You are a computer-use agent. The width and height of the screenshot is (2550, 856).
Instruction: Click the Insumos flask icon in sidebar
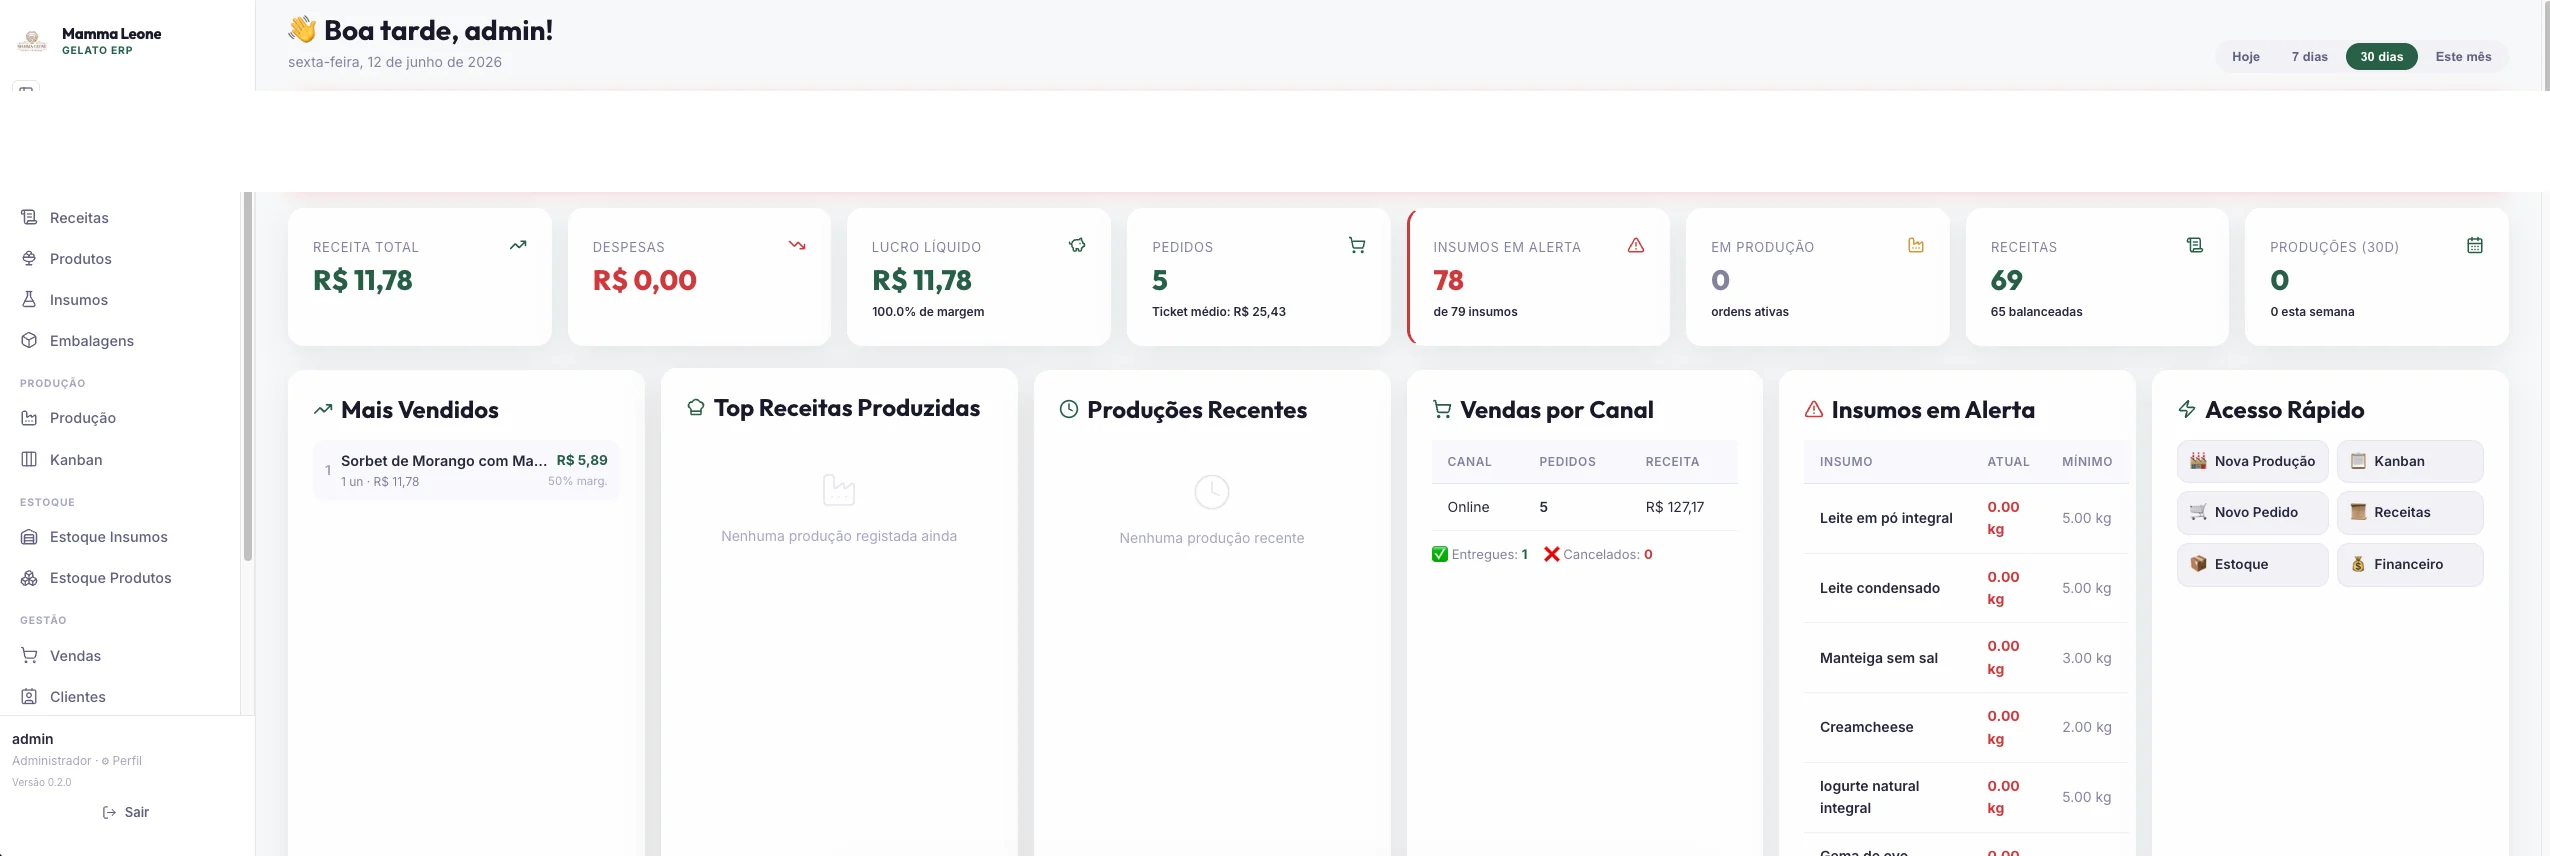[x=29, y=300]
